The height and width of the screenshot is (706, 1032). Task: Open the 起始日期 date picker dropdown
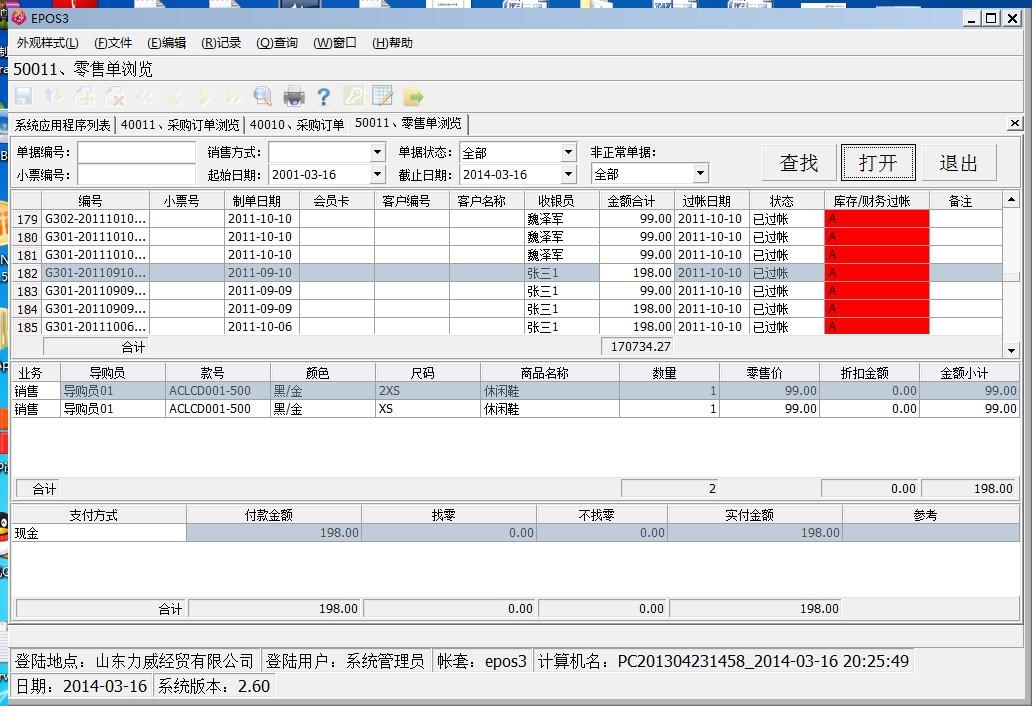coord(377,175)
